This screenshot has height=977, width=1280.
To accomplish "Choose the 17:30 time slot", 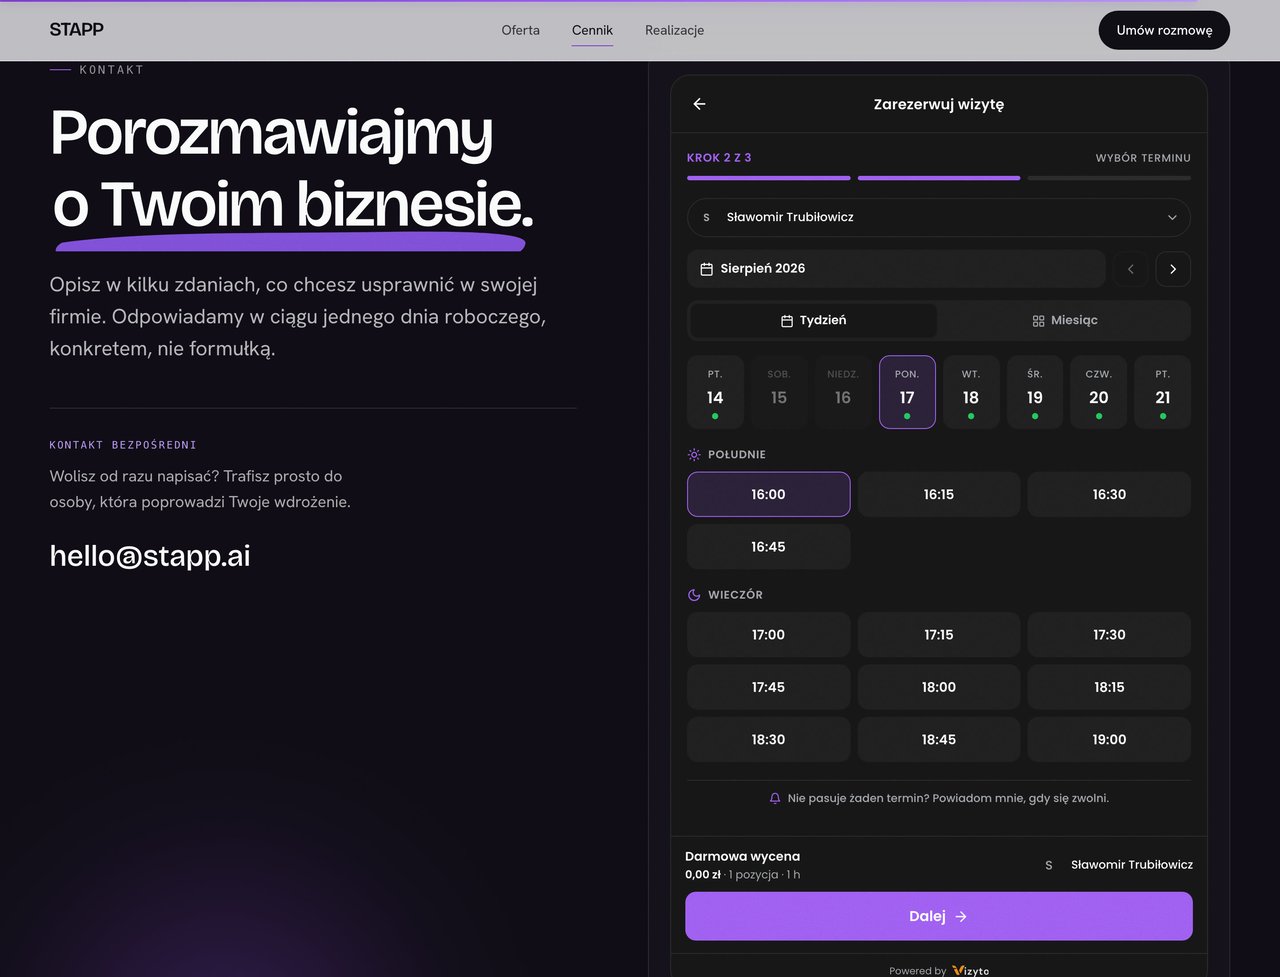I will click(1109, 635).
